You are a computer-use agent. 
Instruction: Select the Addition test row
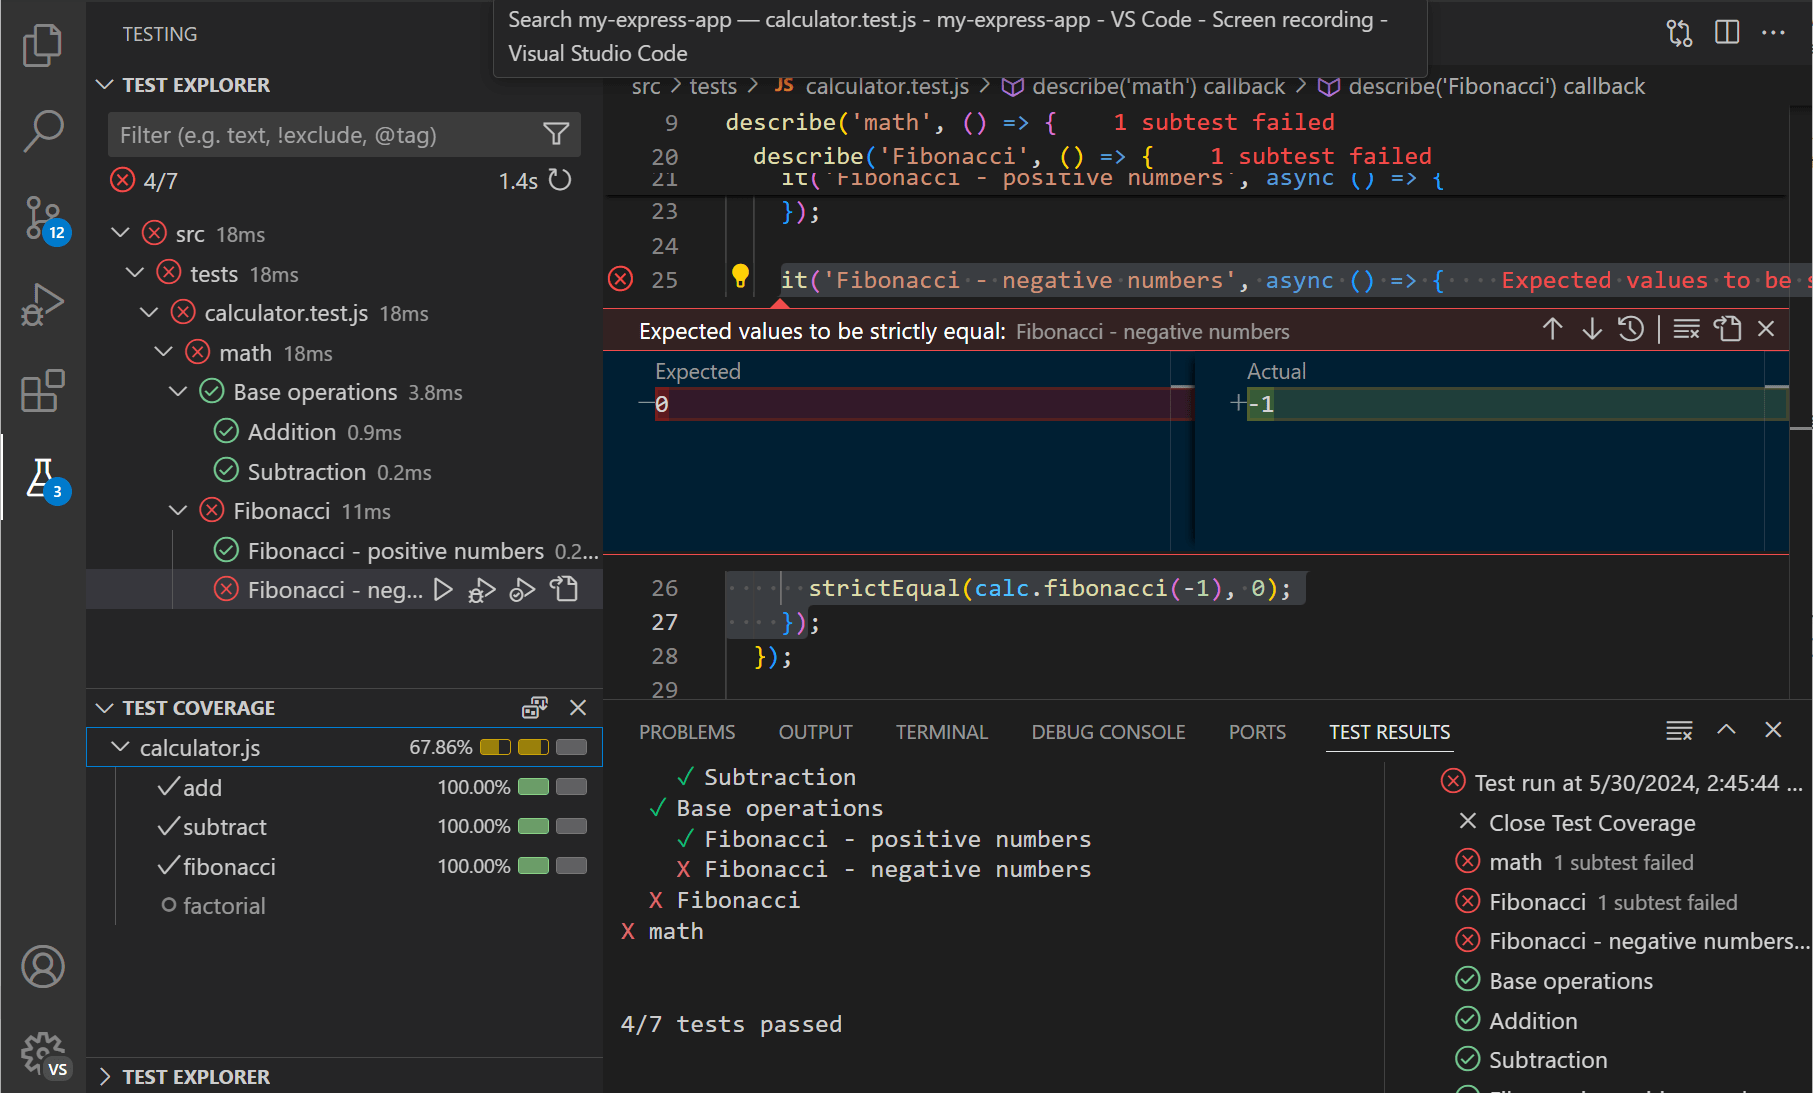point(344,431)
